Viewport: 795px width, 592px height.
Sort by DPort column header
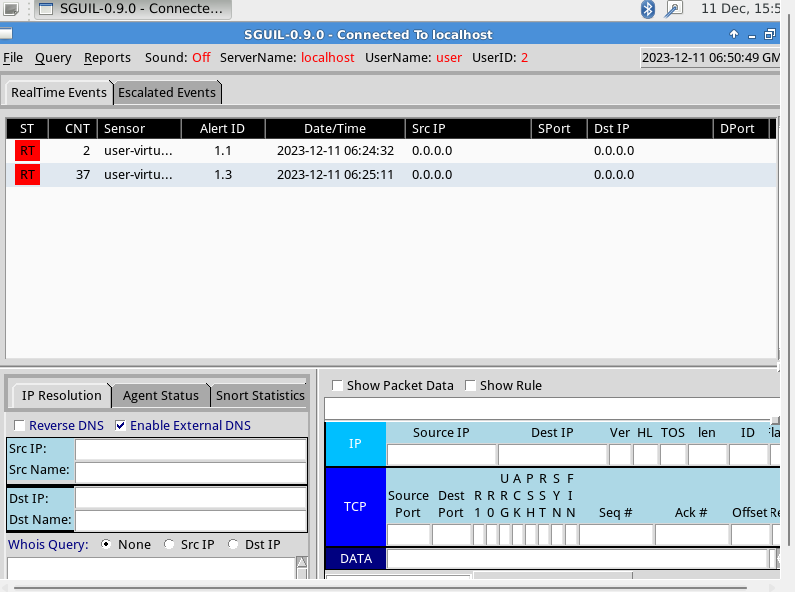[741, 129]
